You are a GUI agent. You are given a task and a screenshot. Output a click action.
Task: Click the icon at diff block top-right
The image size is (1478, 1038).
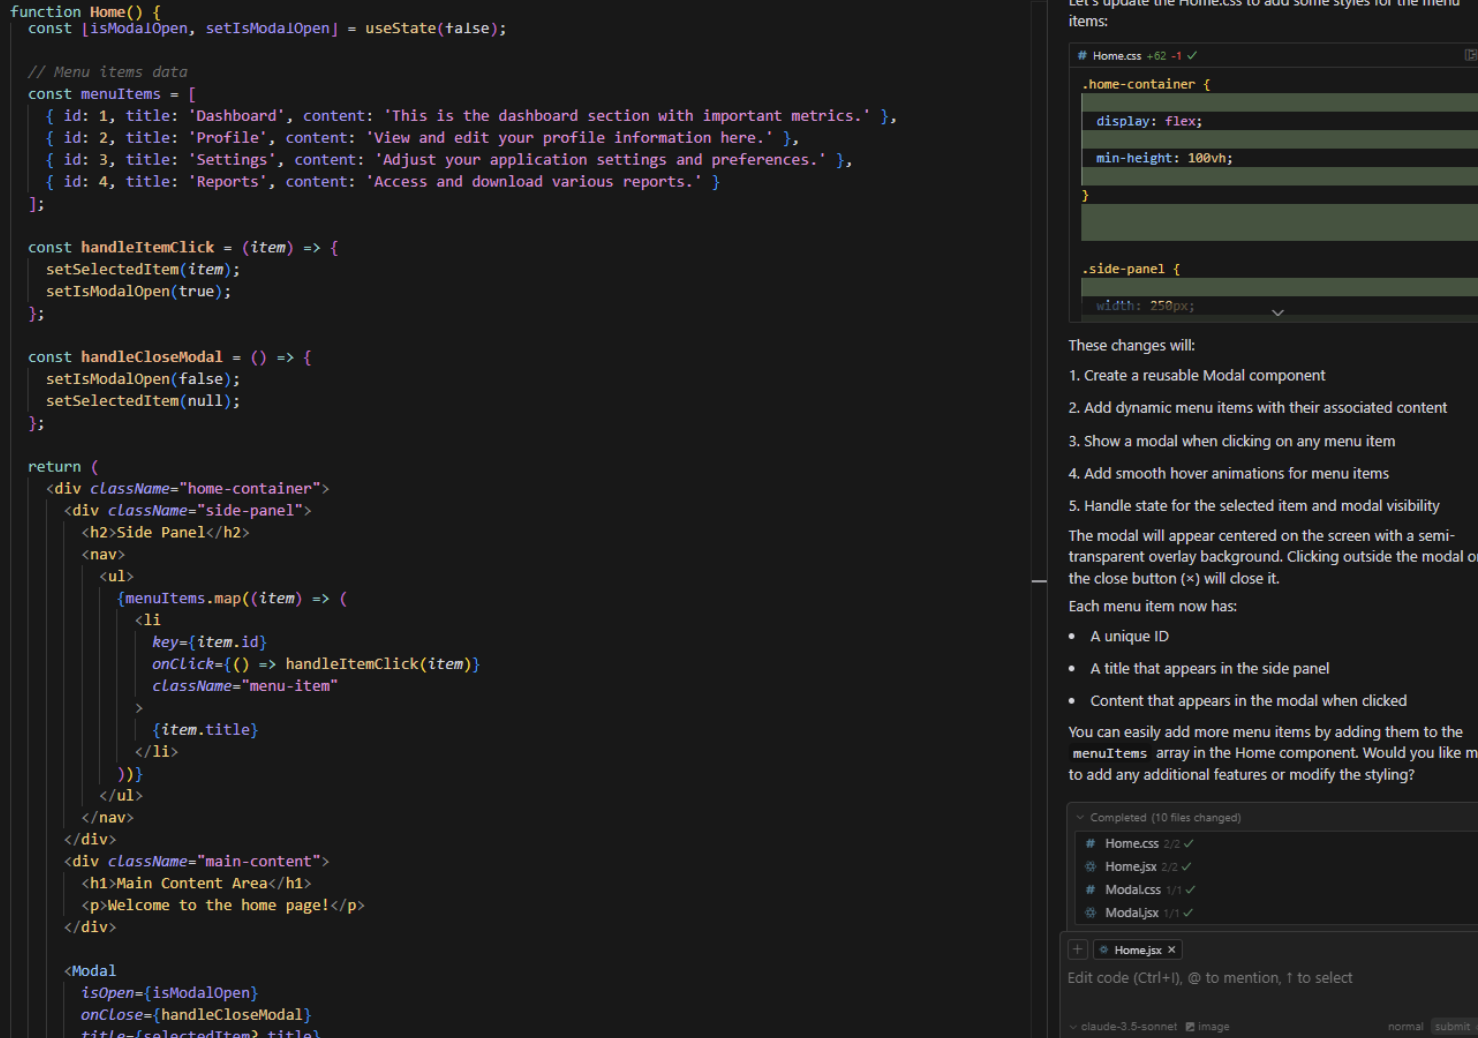coord(1470,55)
